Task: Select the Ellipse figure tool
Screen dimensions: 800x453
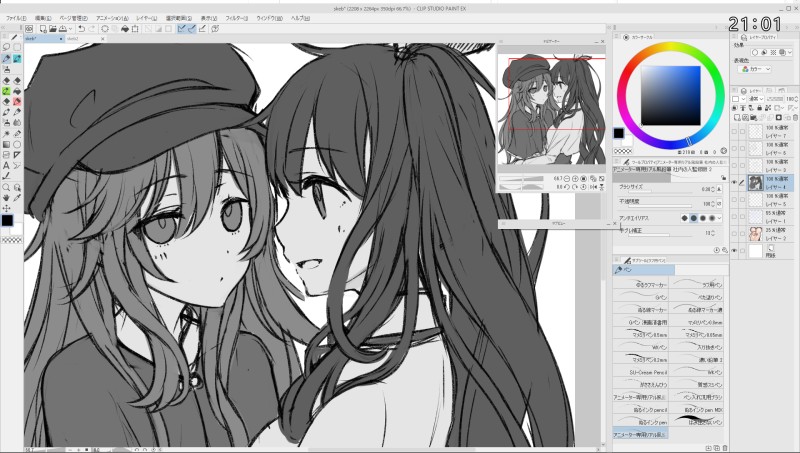Action: coord(17,144)
